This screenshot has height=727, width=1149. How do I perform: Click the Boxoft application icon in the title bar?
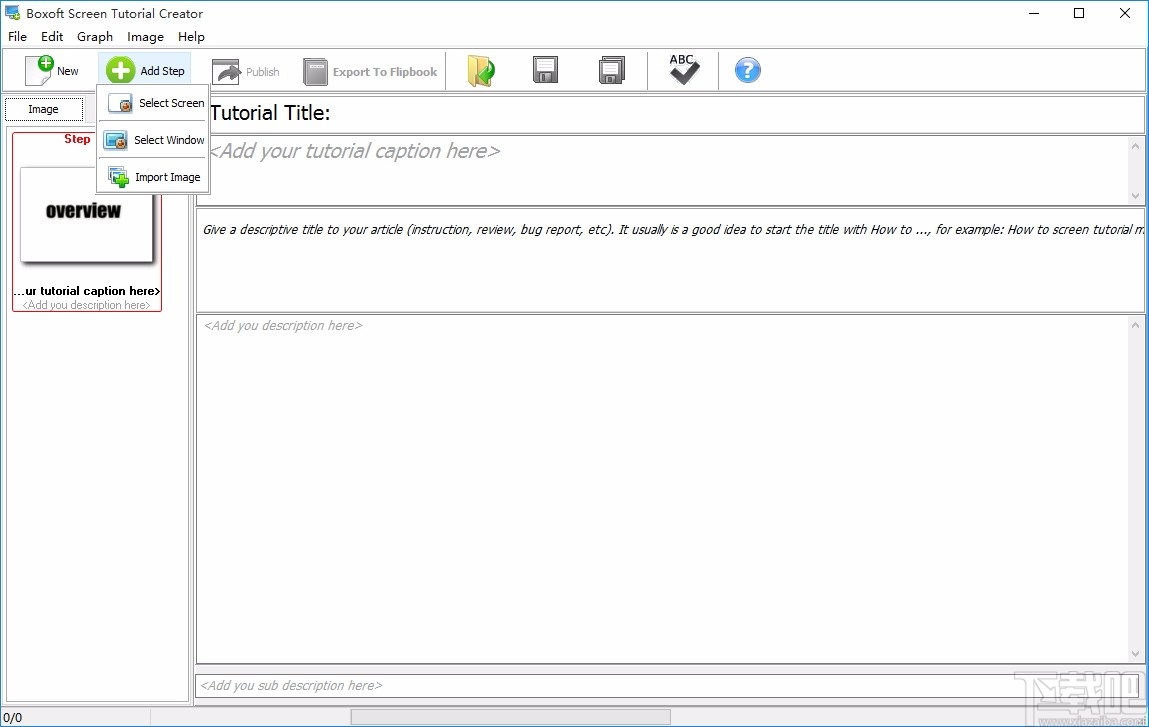tap(11, 13)
